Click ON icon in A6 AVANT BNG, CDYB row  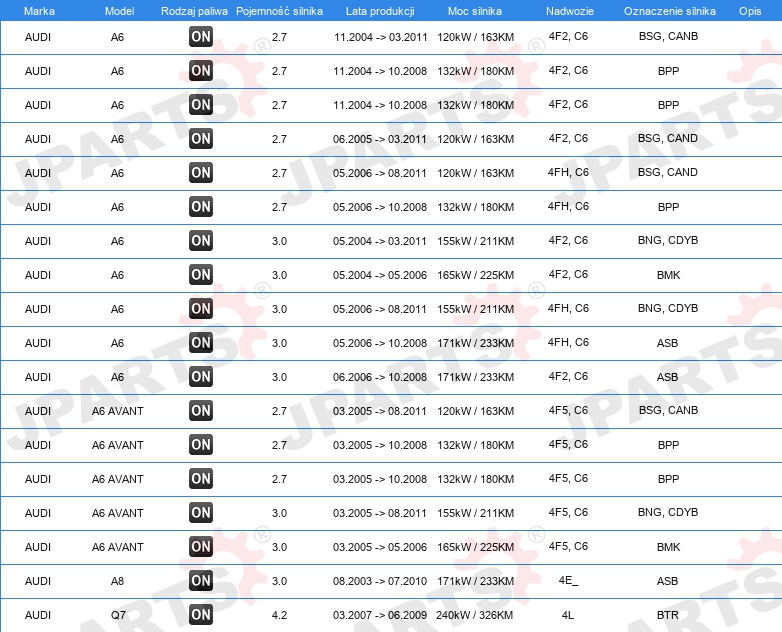pos(201,513)
